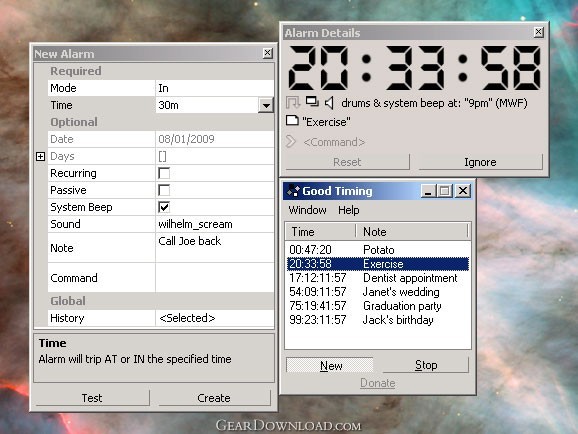Close the Alarm Details window

tap(539, 32)
